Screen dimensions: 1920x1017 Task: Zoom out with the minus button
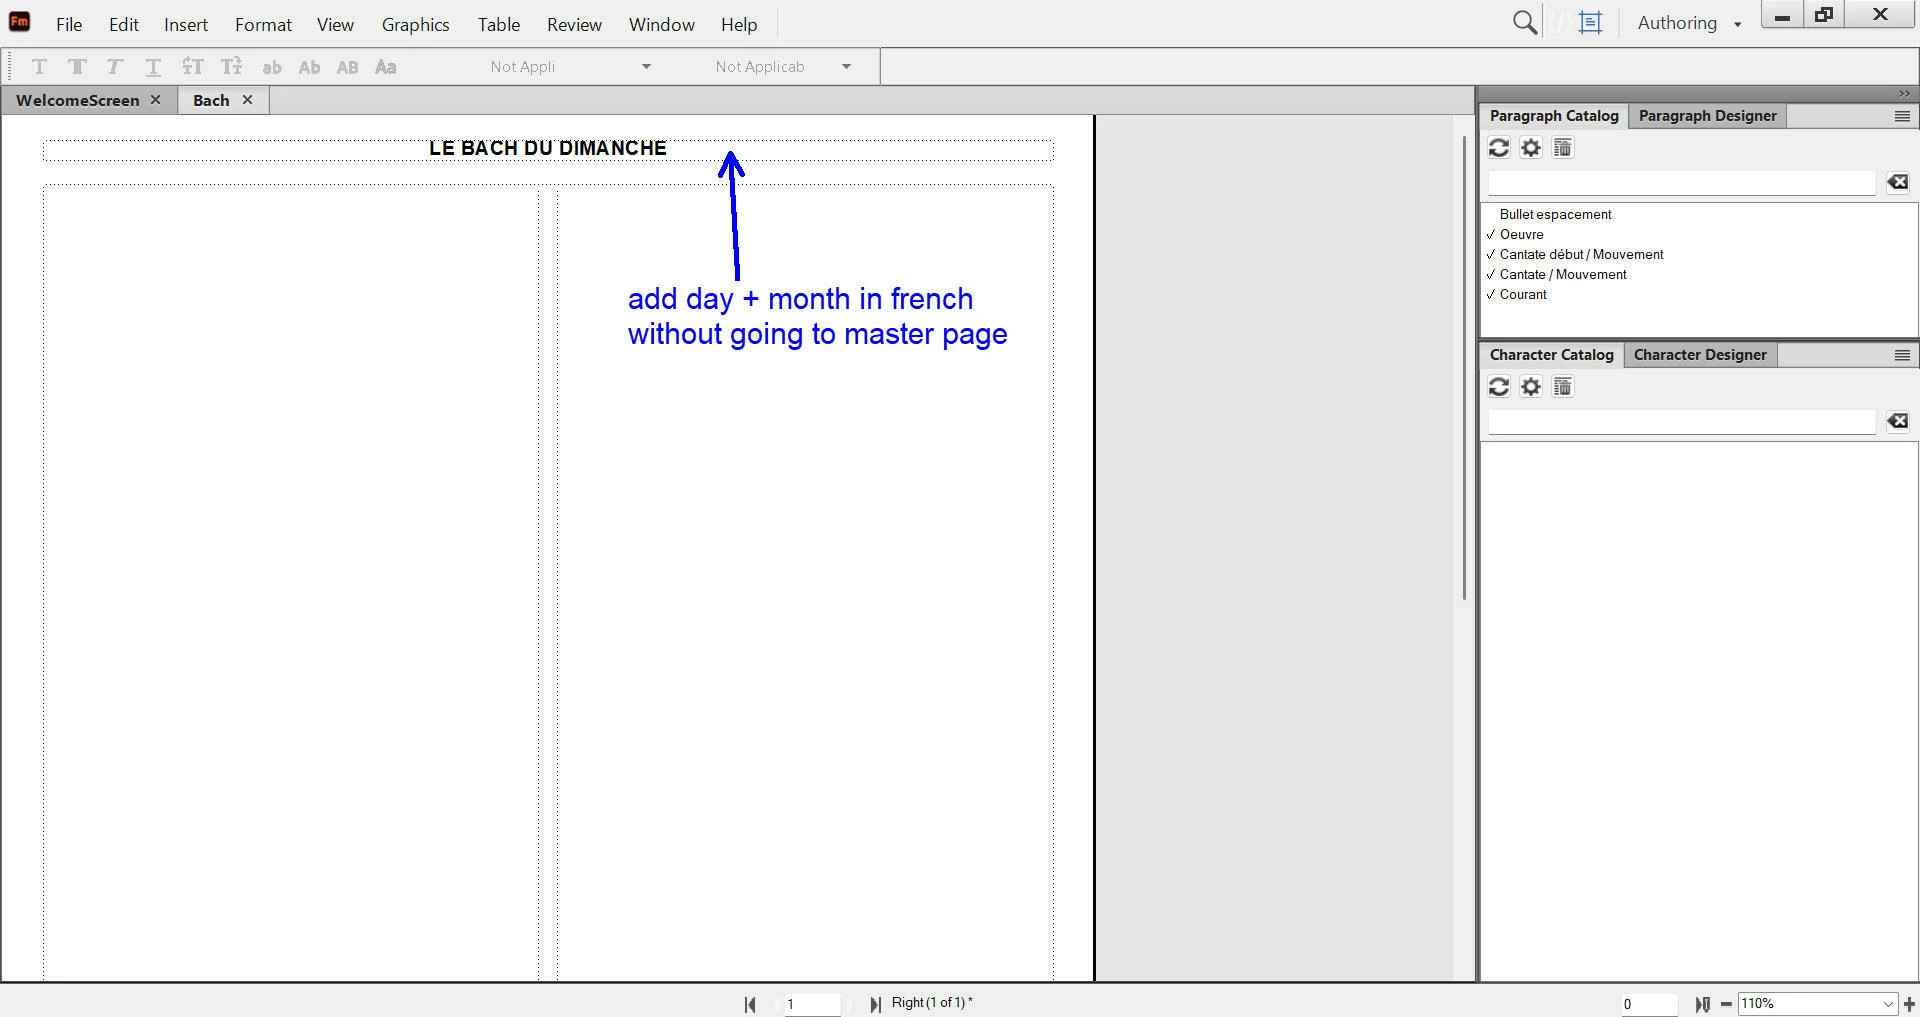click(1726, 1004)
